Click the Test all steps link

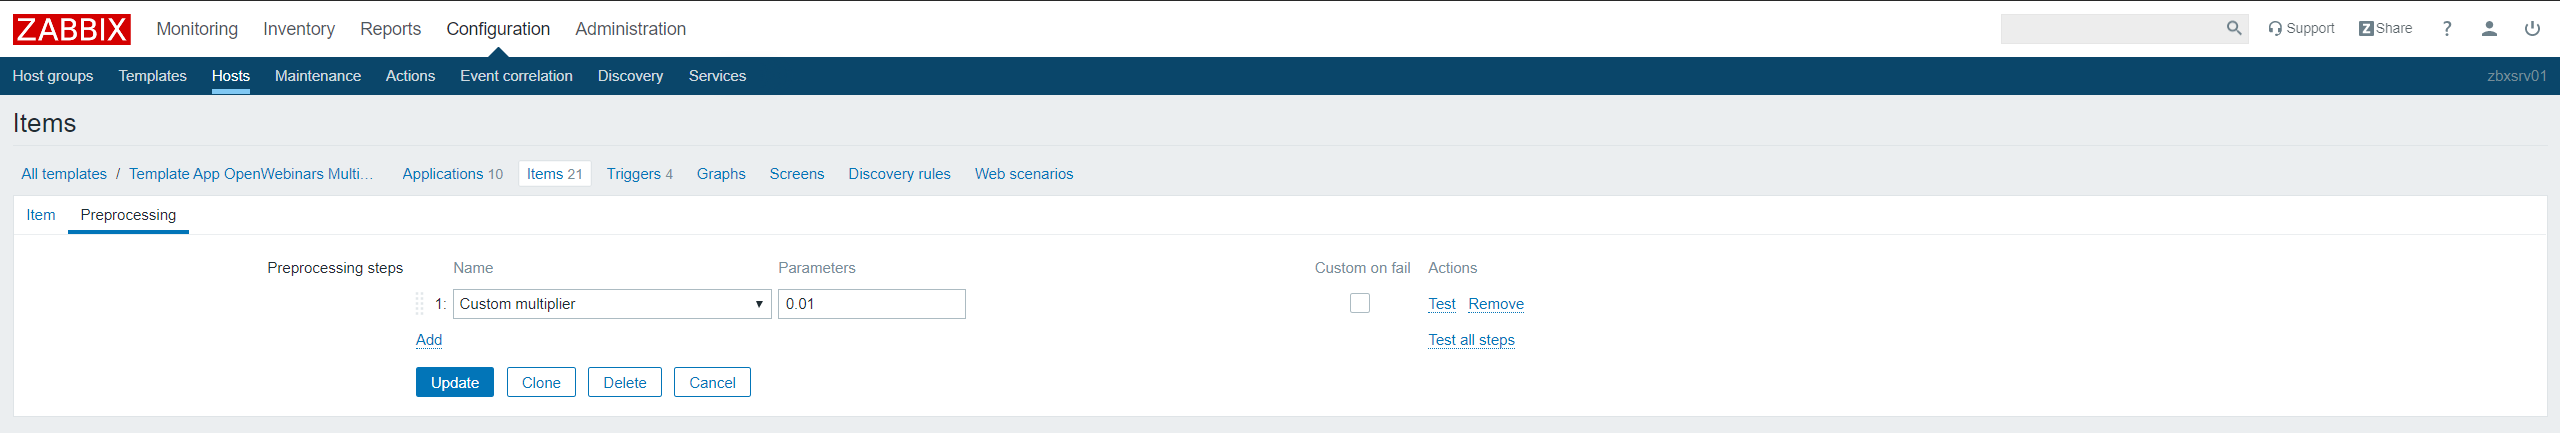(1471, 340)
